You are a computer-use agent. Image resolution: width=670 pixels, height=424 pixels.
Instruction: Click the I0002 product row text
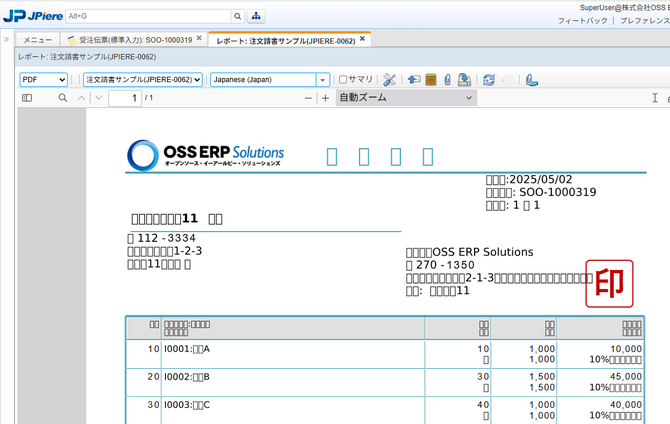[187, 377]
